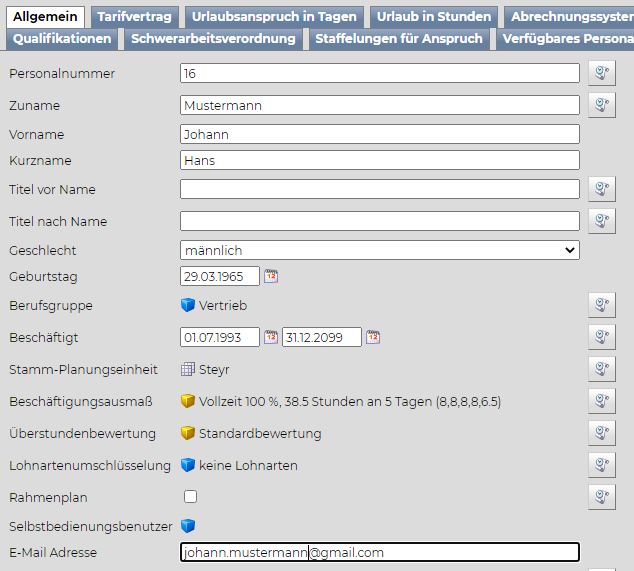The image size is (634, 571).
Task: Open the Urlaubsanspruch in Tagen tab
Action: click(274, 16)
